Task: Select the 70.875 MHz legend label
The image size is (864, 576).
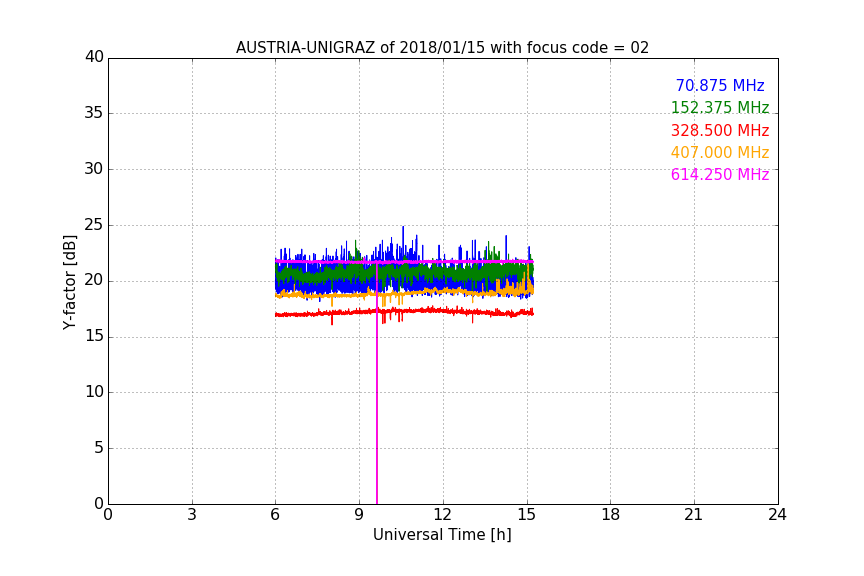Action: [720, 85]
